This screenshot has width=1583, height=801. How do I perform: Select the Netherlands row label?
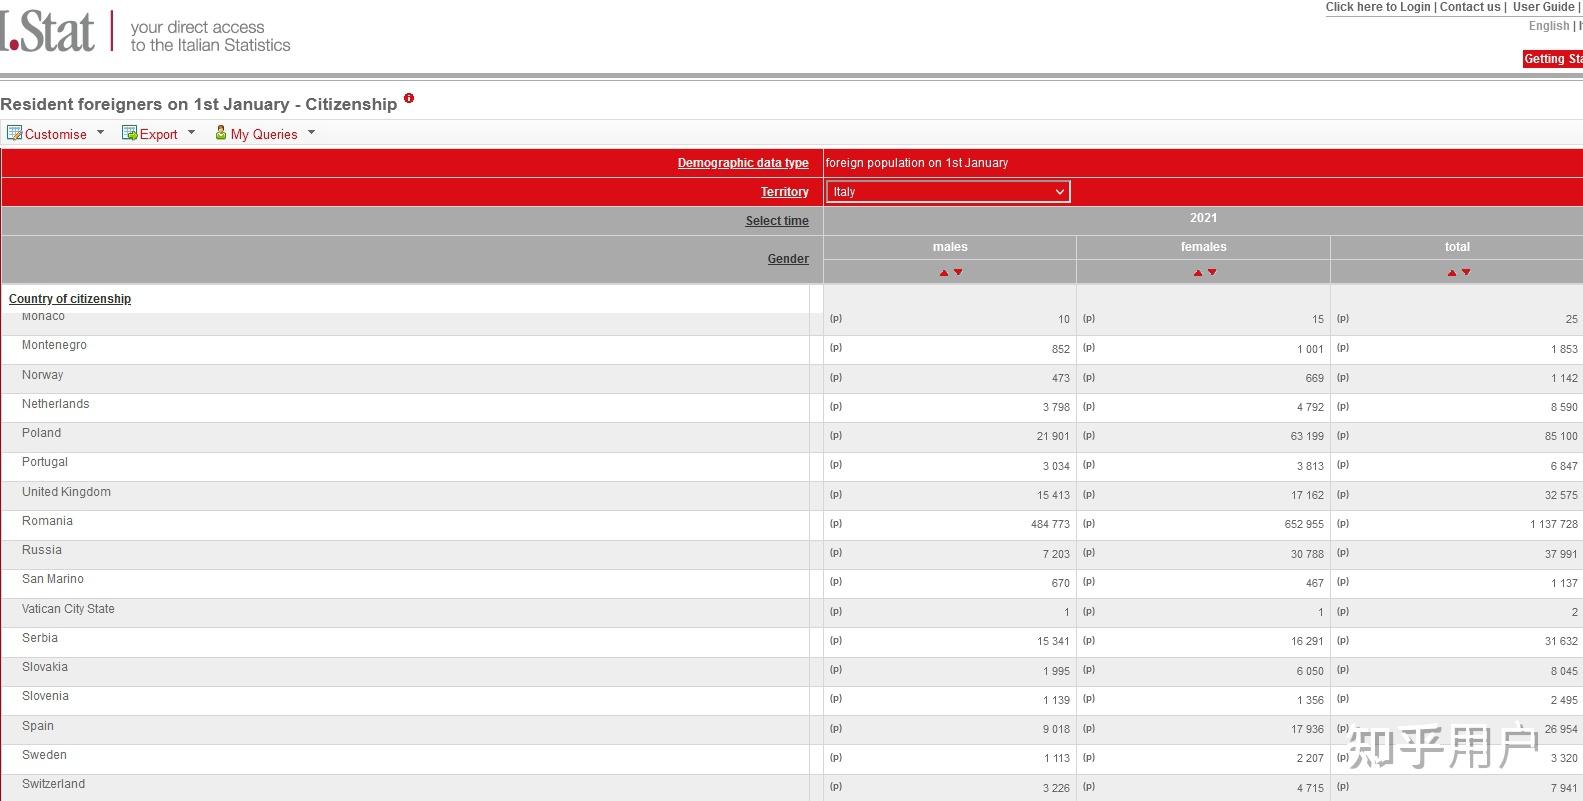point(56,404)
